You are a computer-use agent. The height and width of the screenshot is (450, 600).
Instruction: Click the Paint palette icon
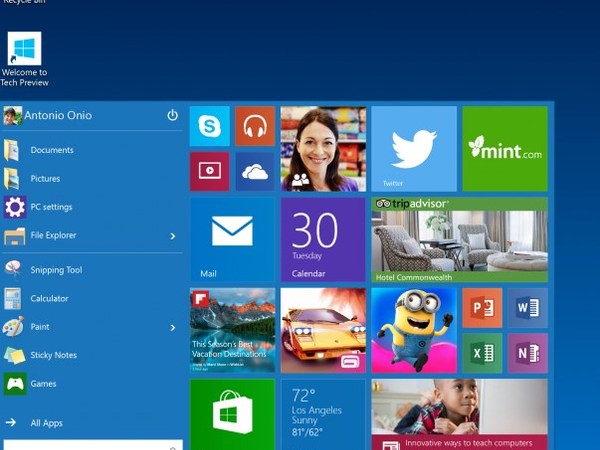coord(13,326)
